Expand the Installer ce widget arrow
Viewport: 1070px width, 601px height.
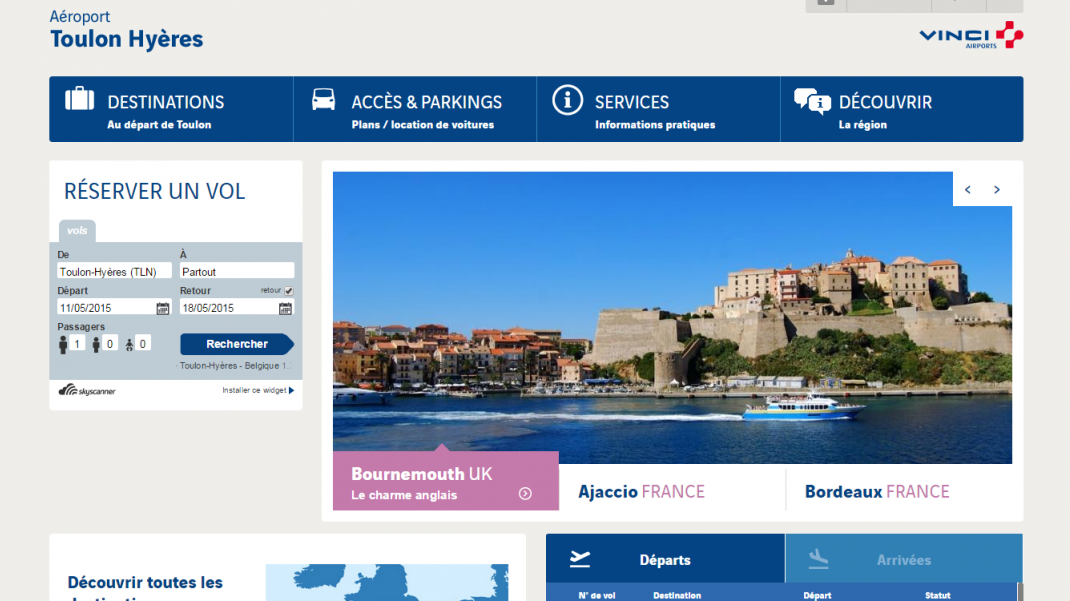click(x=291, y=391)
